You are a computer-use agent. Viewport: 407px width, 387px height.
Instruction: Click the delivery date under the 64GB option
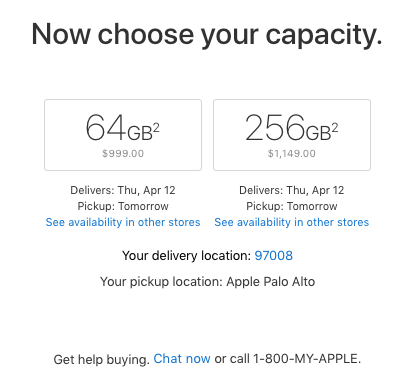(x=123, y=190)
